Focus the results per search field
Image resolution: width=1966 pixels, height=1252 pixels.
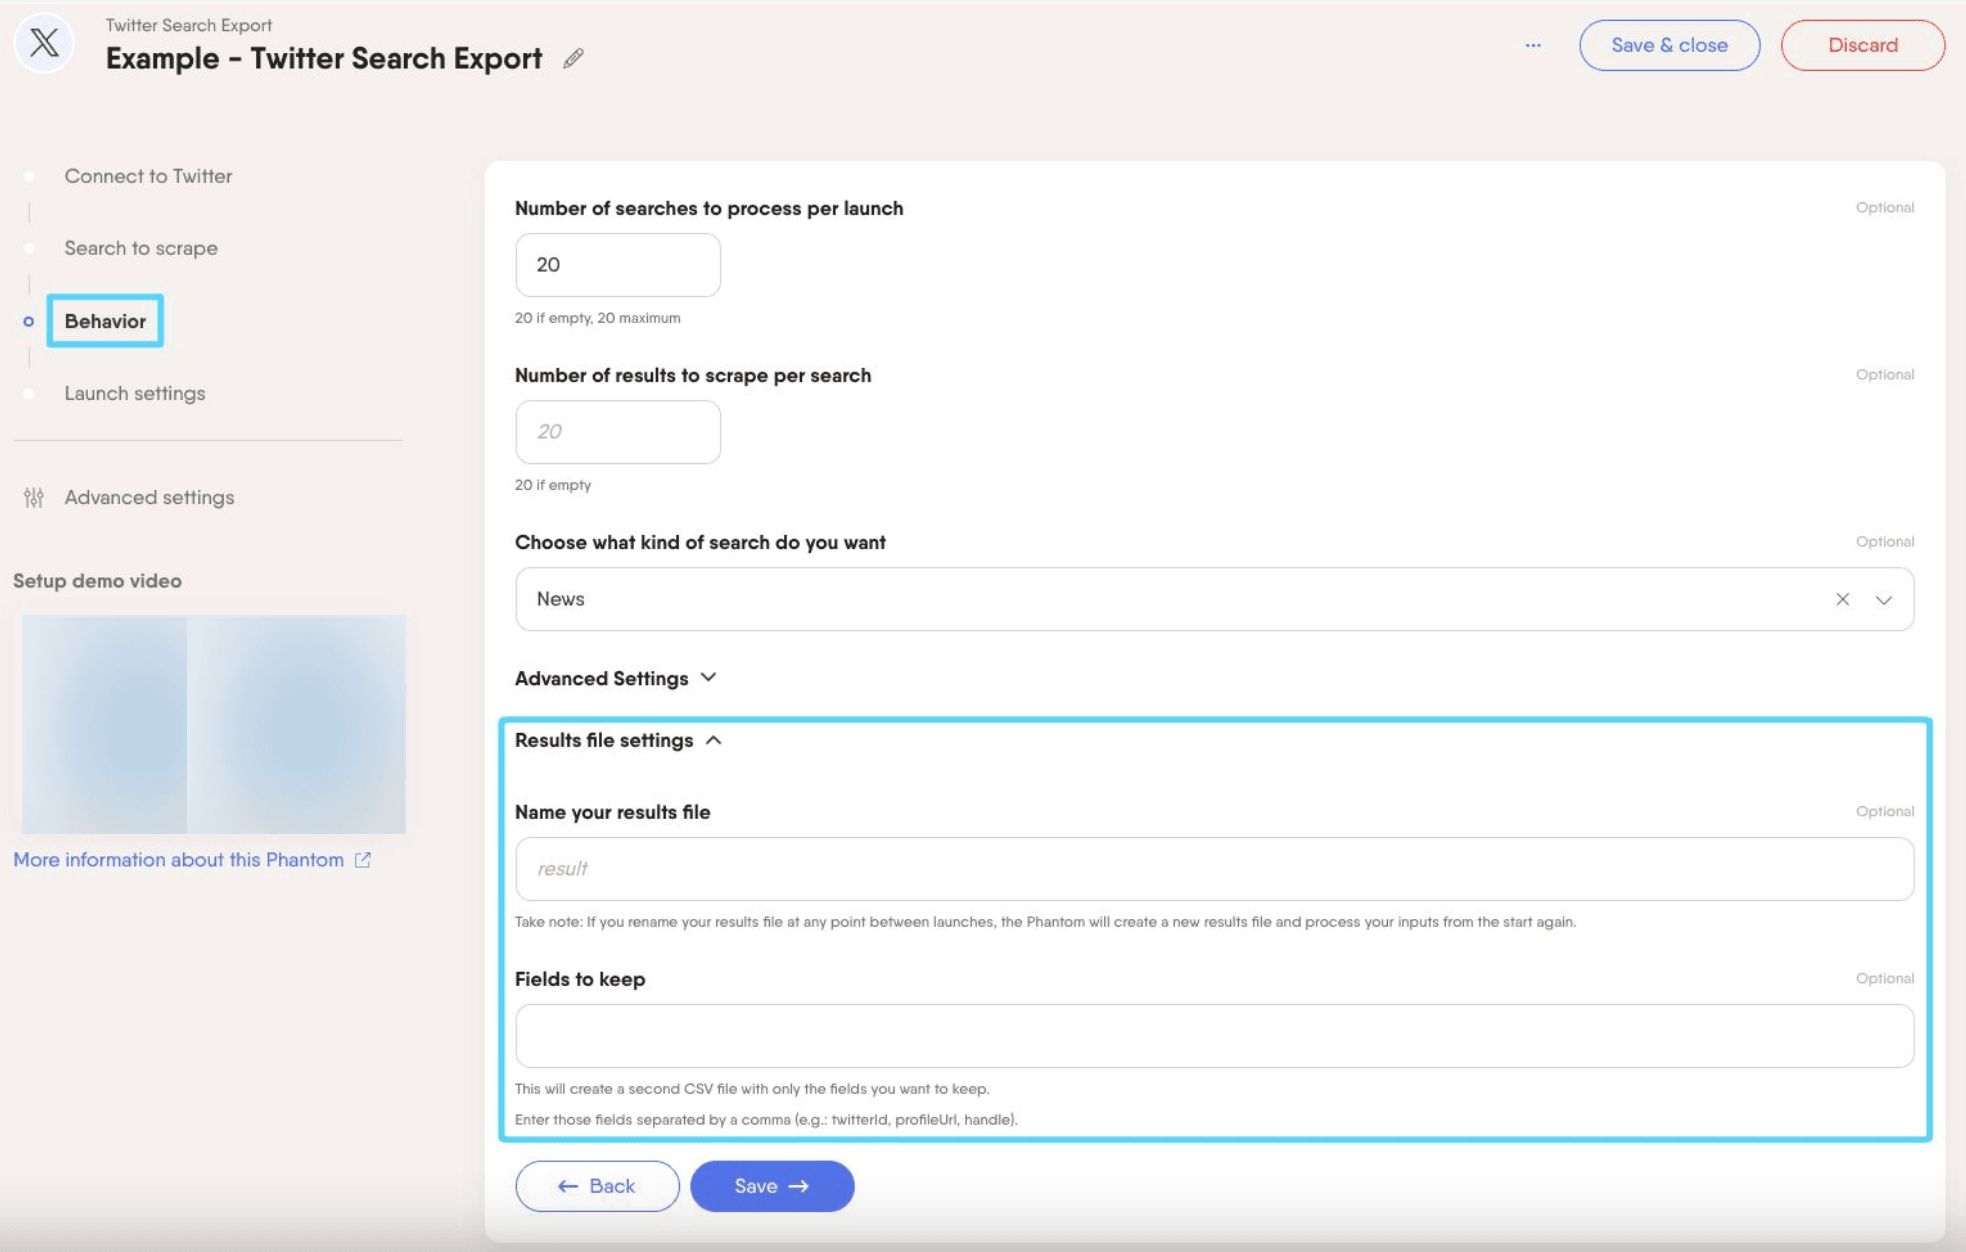click(618, 432)
